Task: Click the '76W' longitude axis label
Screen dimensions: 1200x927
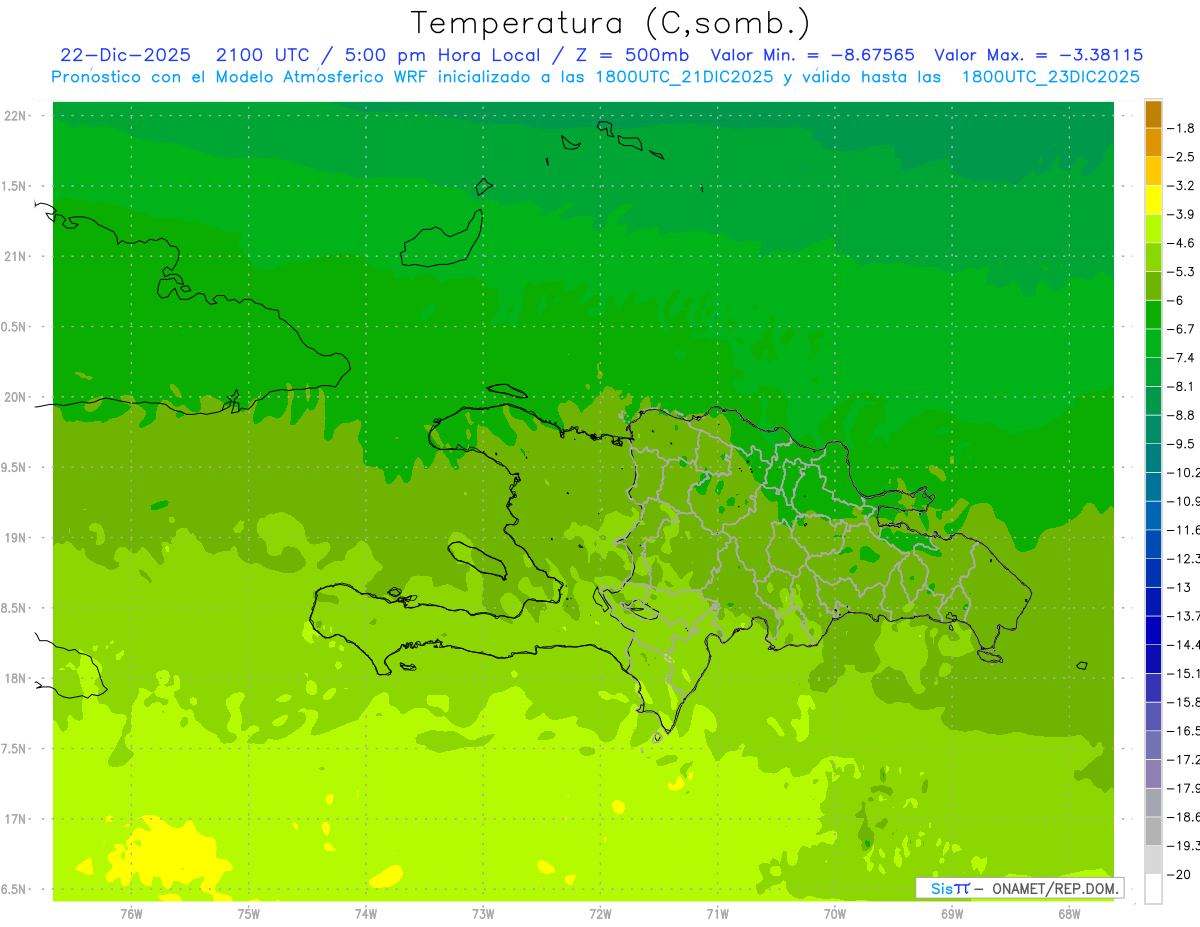Action: tap(131, 914)
